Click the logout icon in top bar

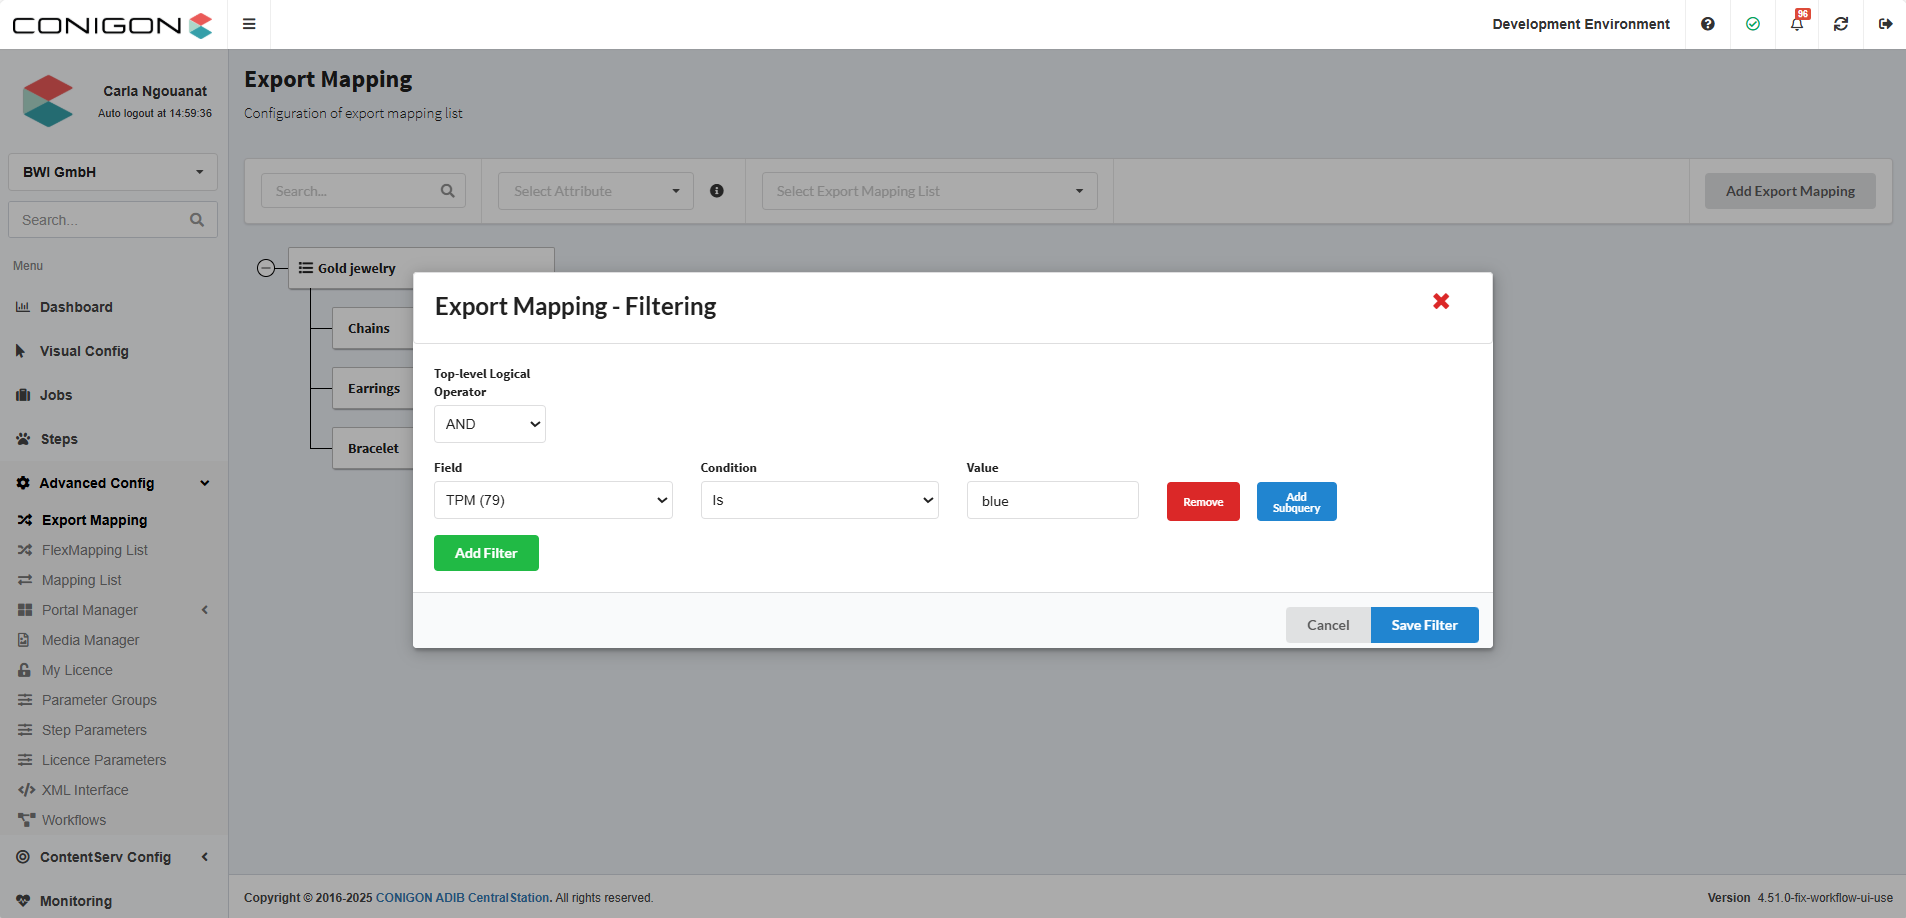(1885, 24)
